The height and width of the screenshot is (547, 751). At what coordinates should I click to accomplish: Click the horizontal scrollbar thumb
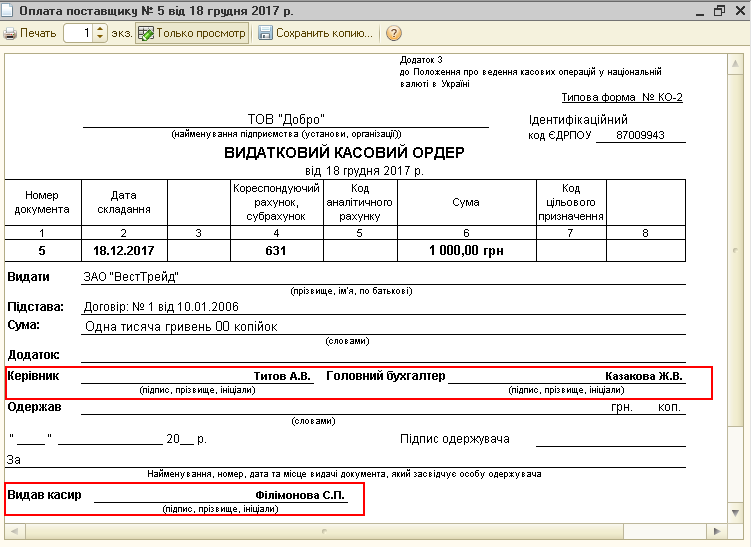[x=324, y=531]
